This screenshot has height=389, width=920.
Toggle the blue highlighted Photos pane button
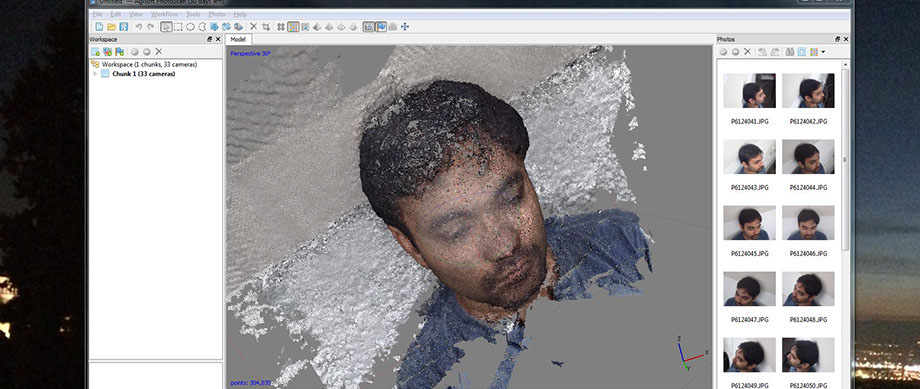(x=801, y=52)
